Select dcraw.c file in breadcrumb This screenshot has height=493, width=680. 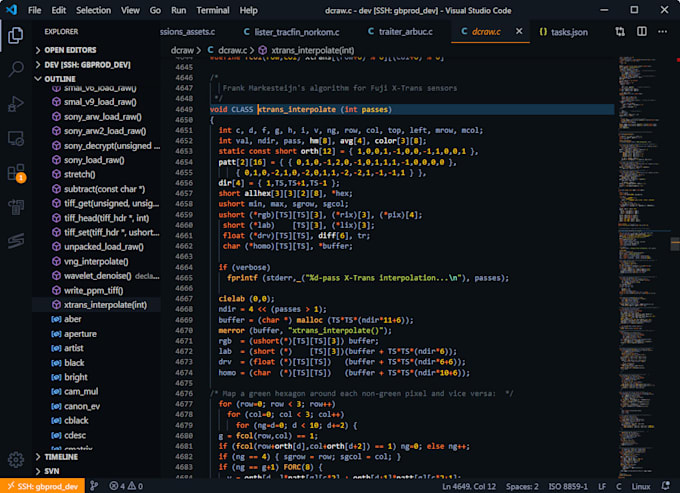(228, 50)
